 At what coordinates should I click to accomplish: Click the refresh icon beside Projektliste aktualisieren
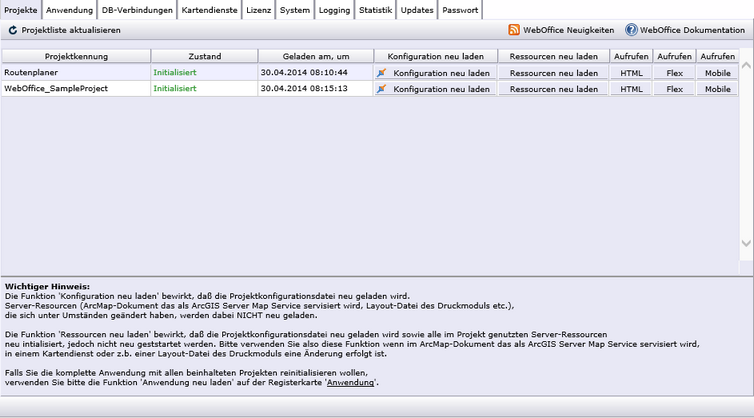tap(13, 30)
